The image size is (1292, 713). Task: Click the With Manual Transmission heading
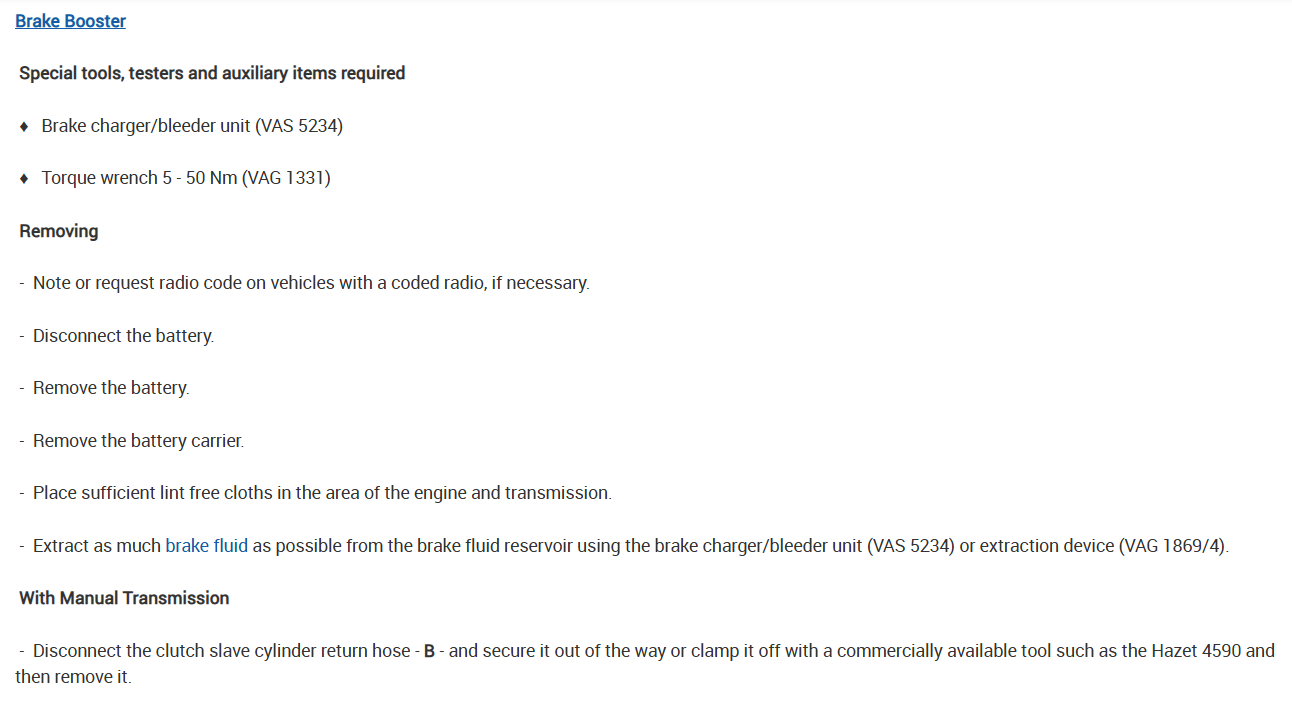coord(124,598)
